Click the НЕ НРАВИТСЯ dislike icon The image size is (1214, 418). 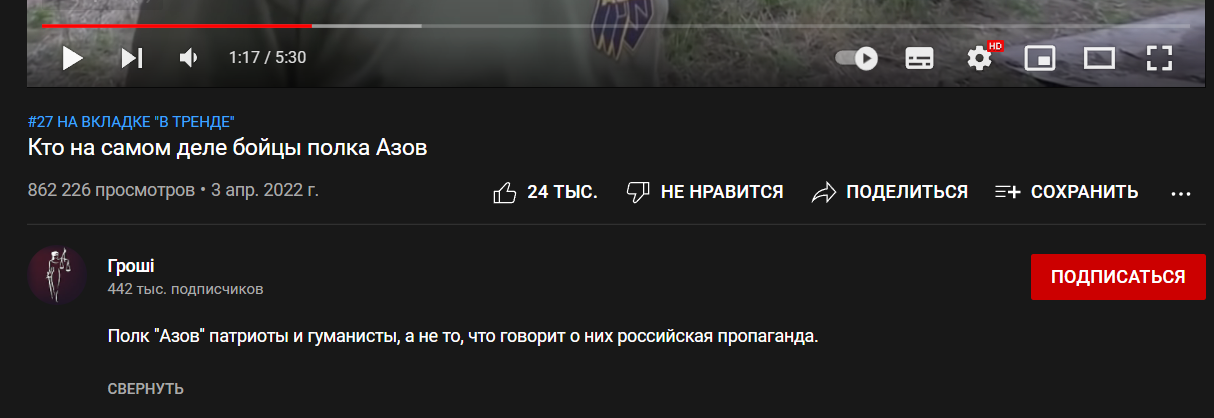pyautogui.click(x=638, y=192)
